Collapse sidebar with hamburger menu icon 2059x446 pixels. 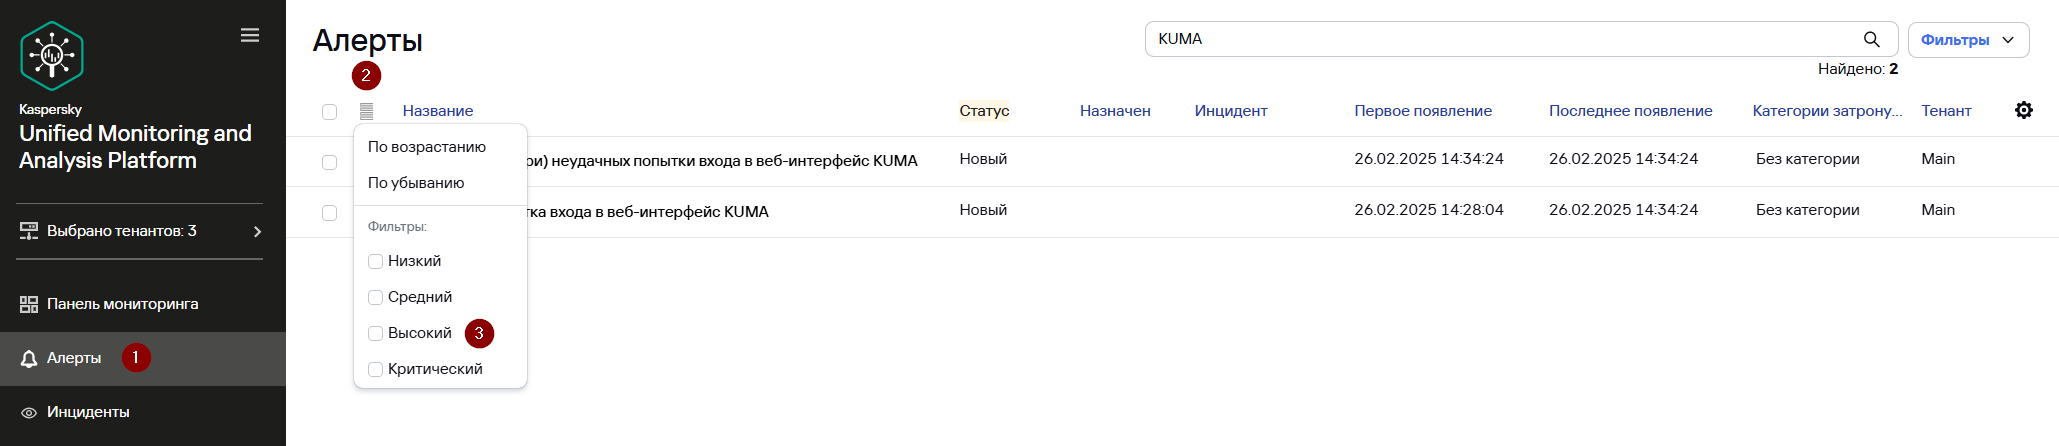coord(250,35)
